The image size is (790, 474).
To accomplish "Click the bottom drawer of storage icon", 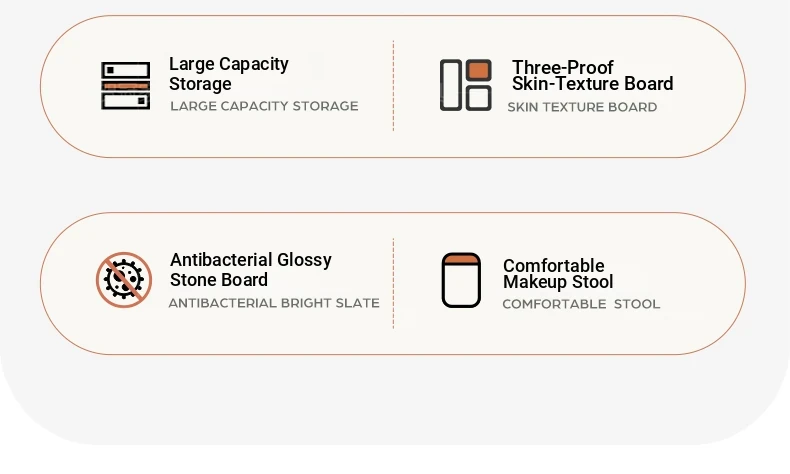I will (x=125, y=101).
